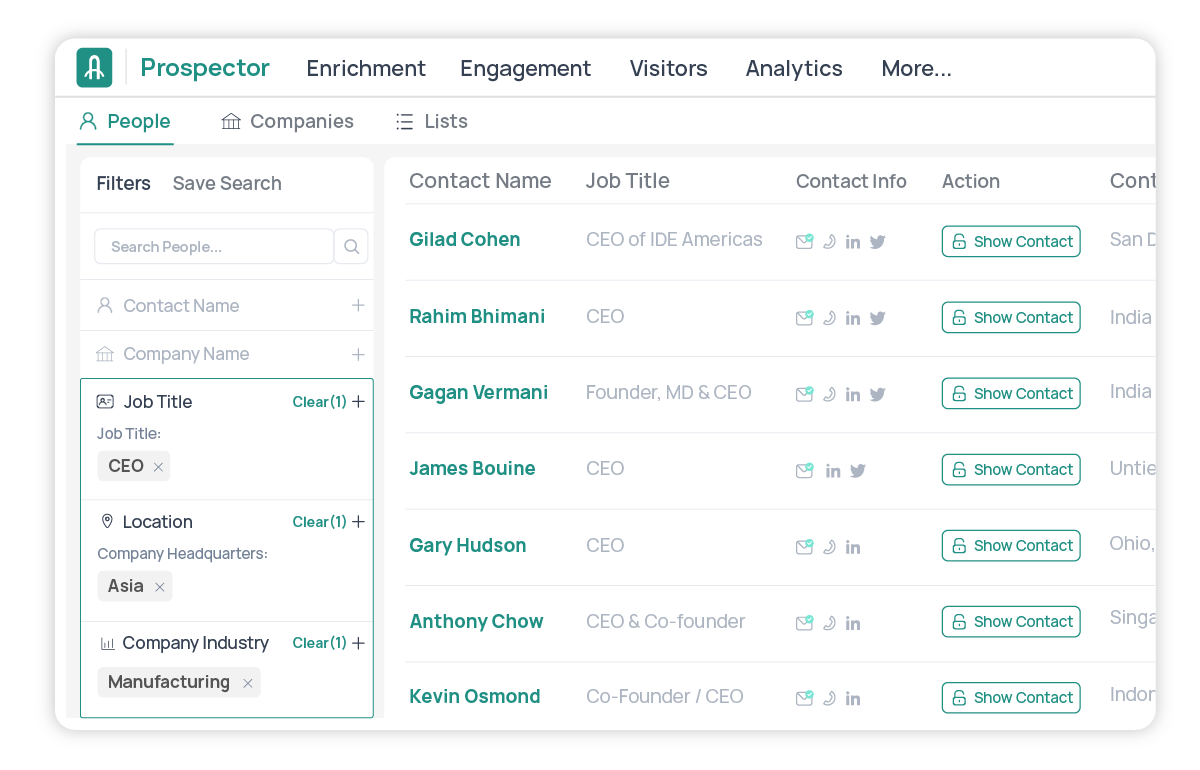
Task: Click Anthony Chow's email icon
Action: [x=804, y=622]
